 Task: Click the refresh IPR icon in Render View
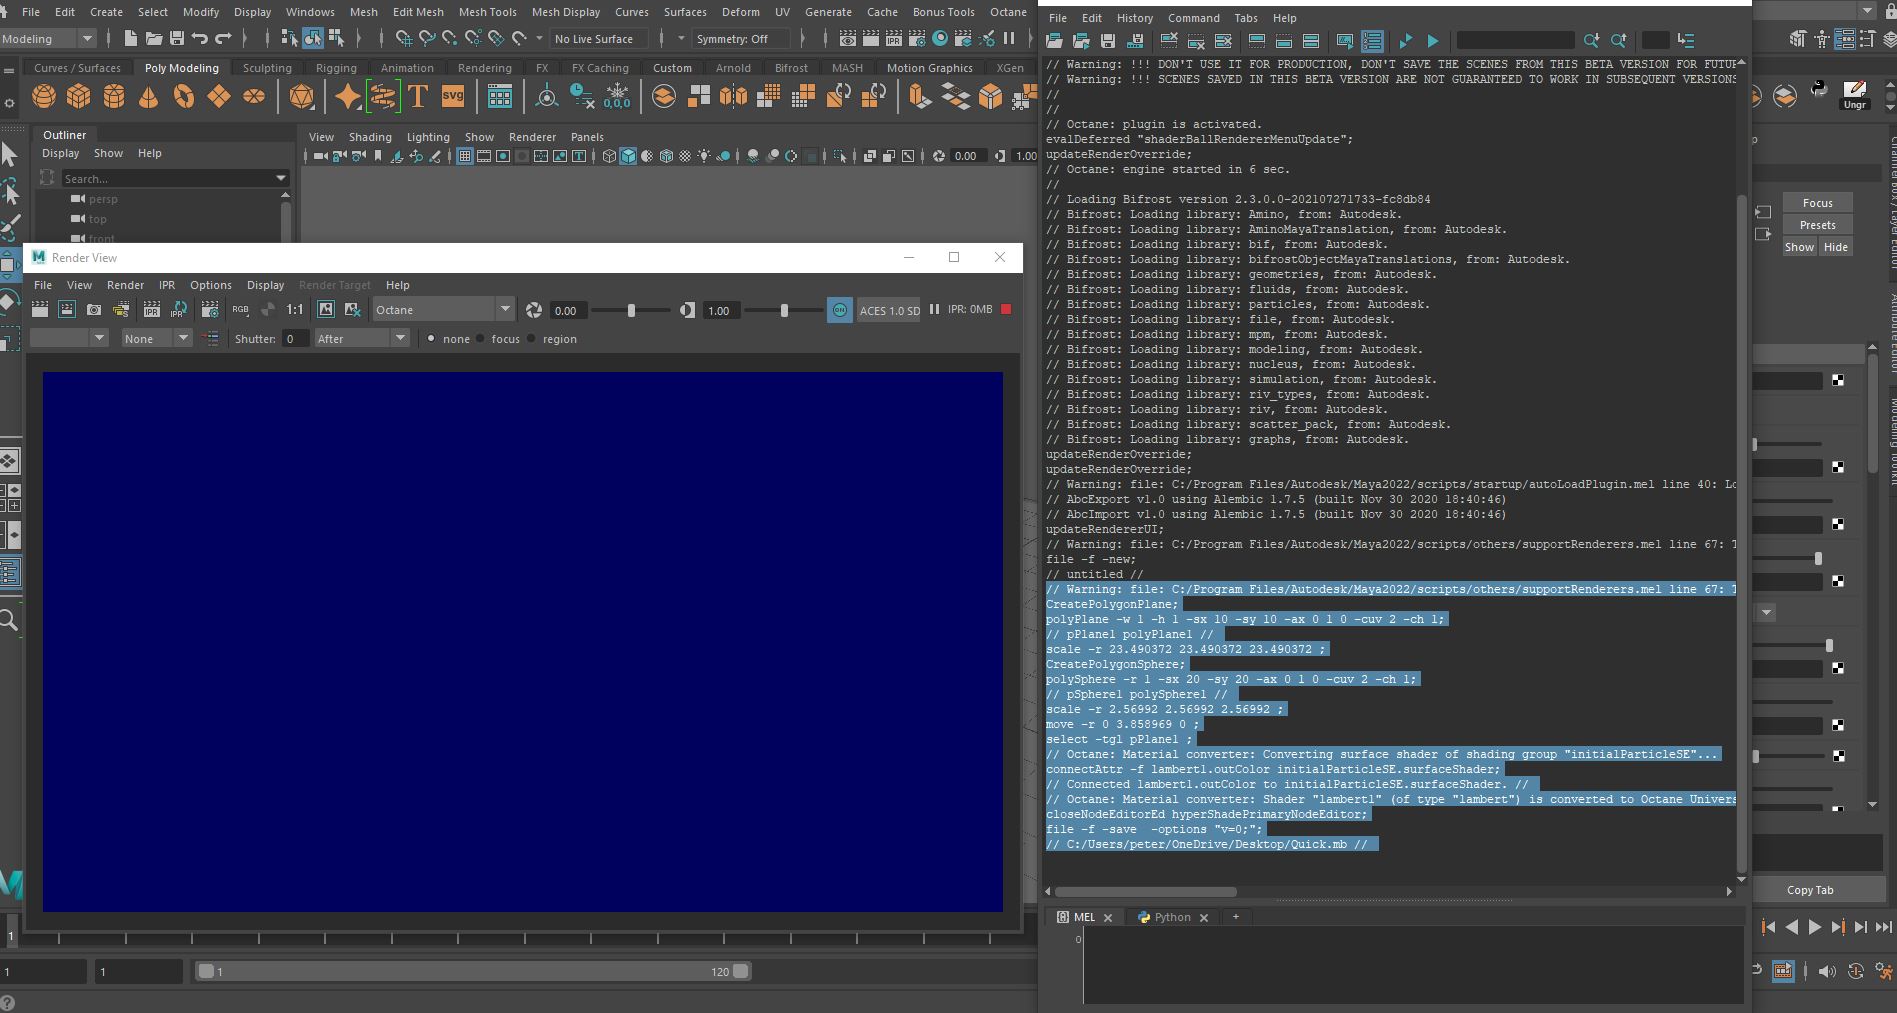point(180,310)
